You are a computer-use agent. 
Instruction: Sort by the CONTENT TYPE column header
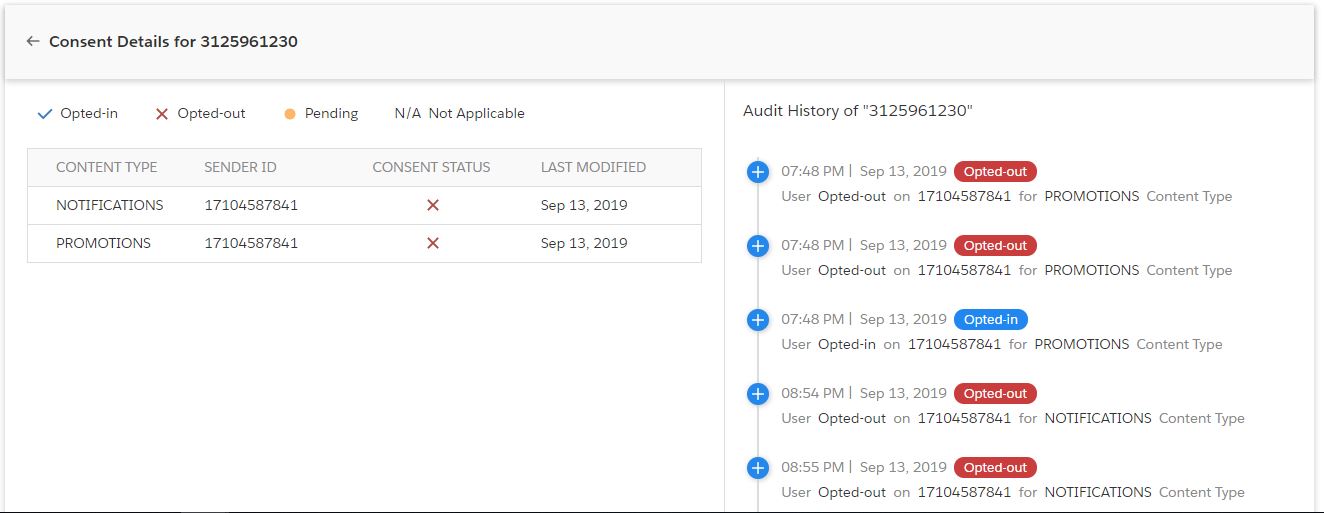point(107,167)
